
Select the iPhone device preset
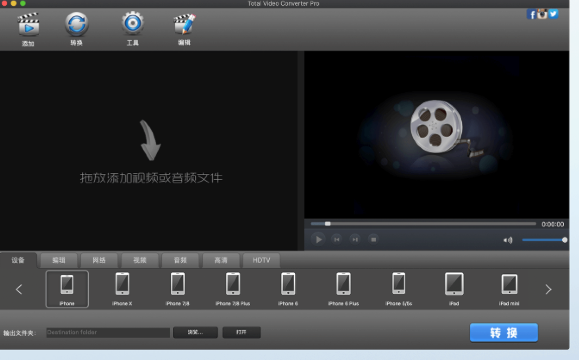67,289
